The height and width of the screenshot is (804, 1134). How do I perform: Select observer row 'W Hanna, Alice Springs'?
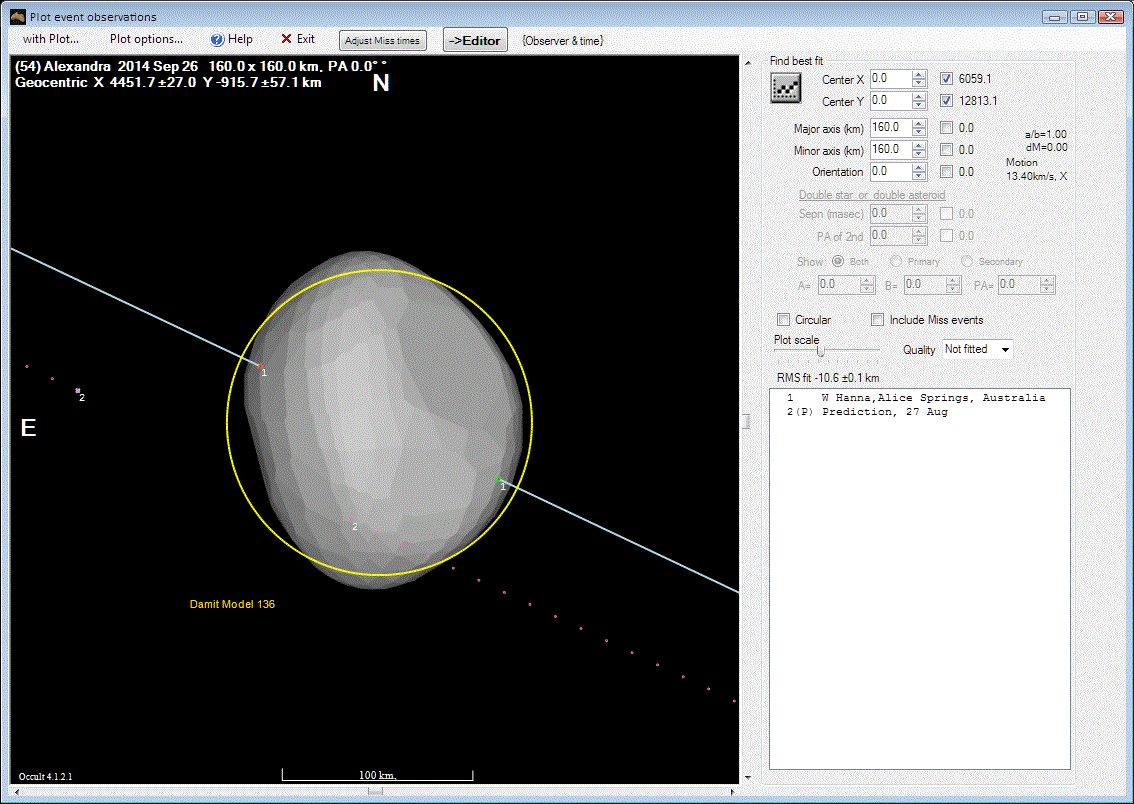pos(916,398)
